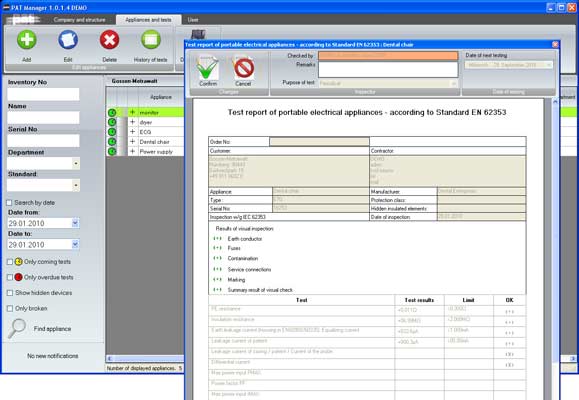Click the Cancel icon in report dialog
579x400 pixels.
click(x=243, y=68)
